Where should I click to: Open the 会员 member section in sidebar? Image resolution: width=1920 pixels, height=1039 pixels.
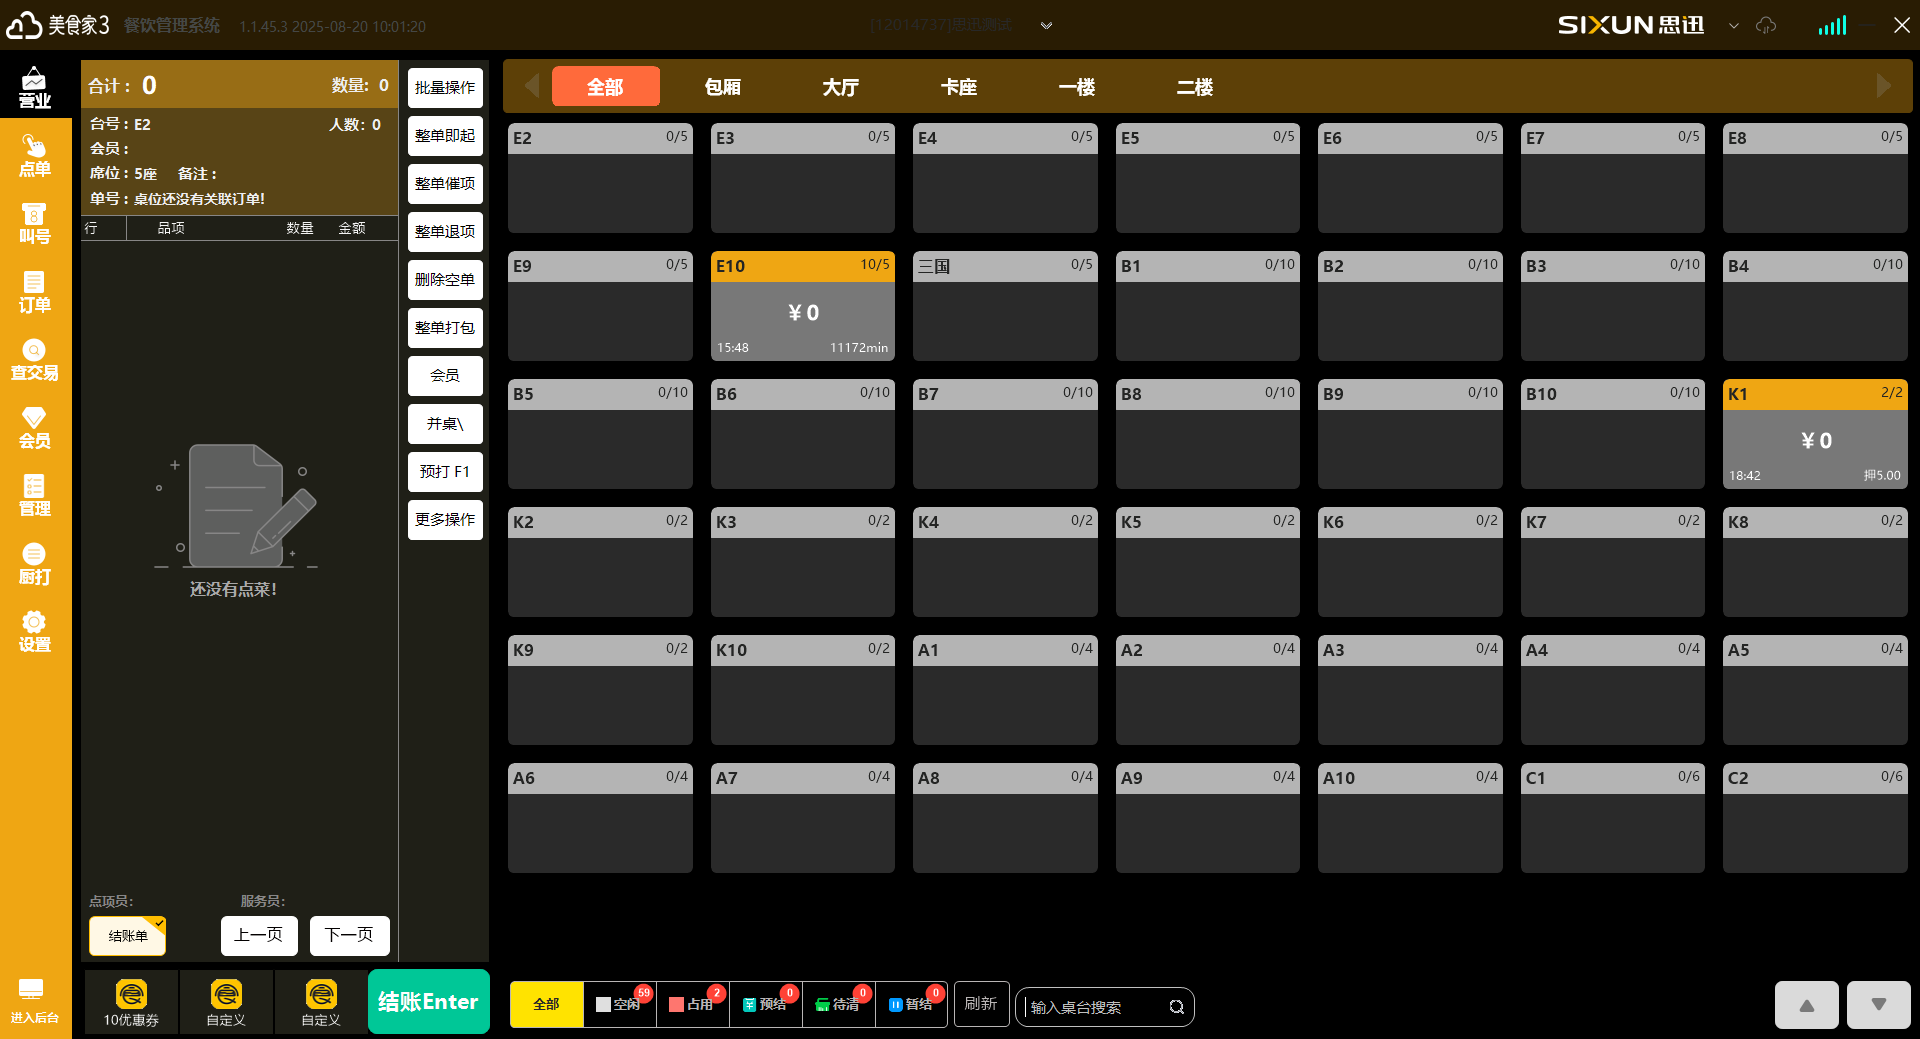(x=35, y=428)
